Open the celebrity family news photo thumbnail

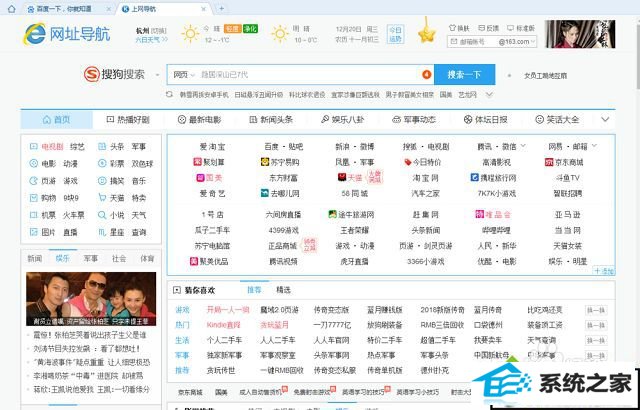click(x=91, y=299)
